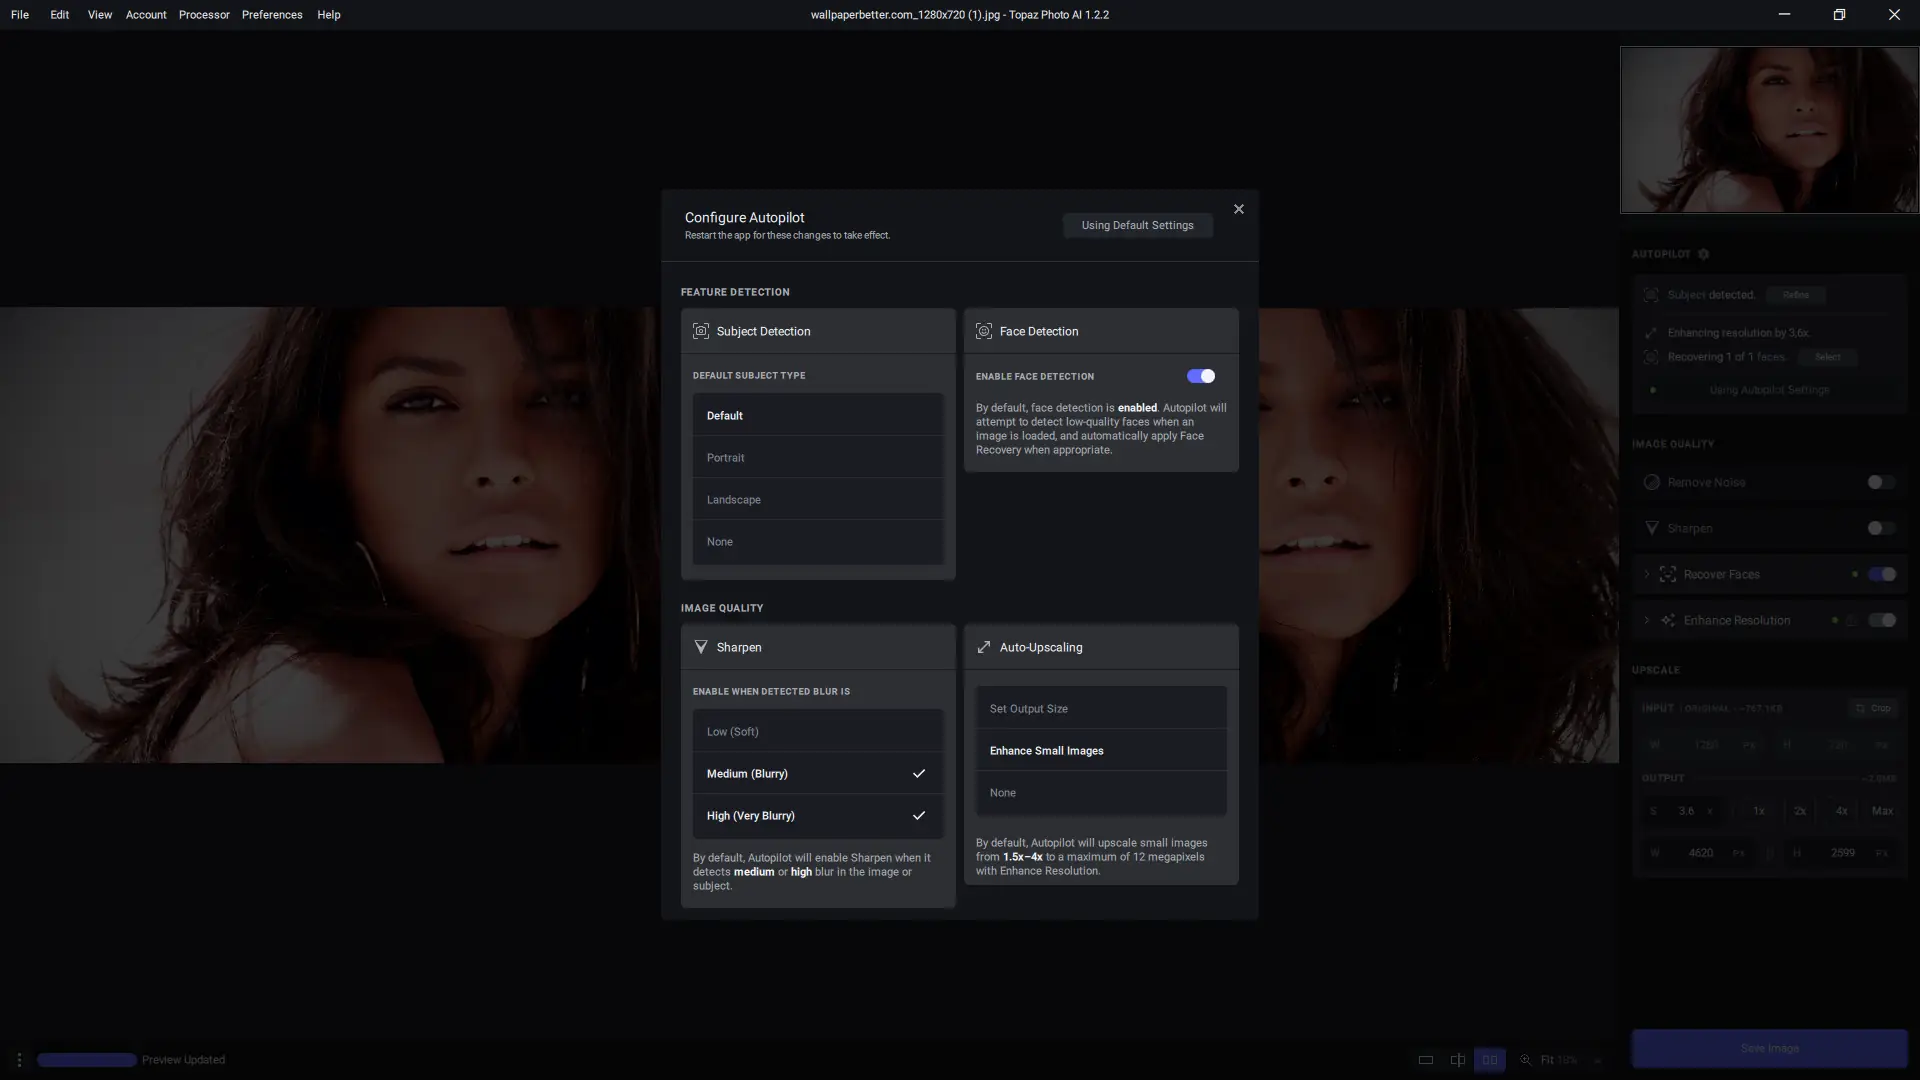Expand the Recover Faces section chevron
1920x1080 pixels.
click(1647, 574)
